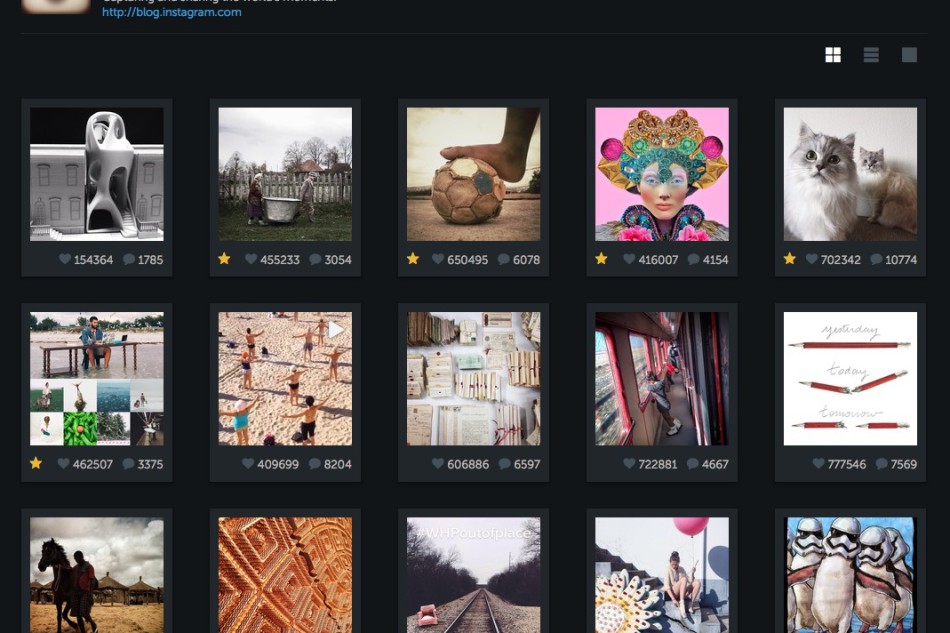Open the white sculpture building photo
This screenshot has width=950, height=633.
coord(97,174)
